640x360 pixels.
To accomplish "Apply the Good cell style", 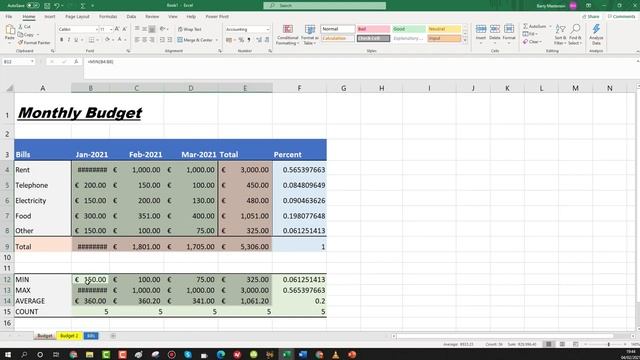I will [409, 29].
